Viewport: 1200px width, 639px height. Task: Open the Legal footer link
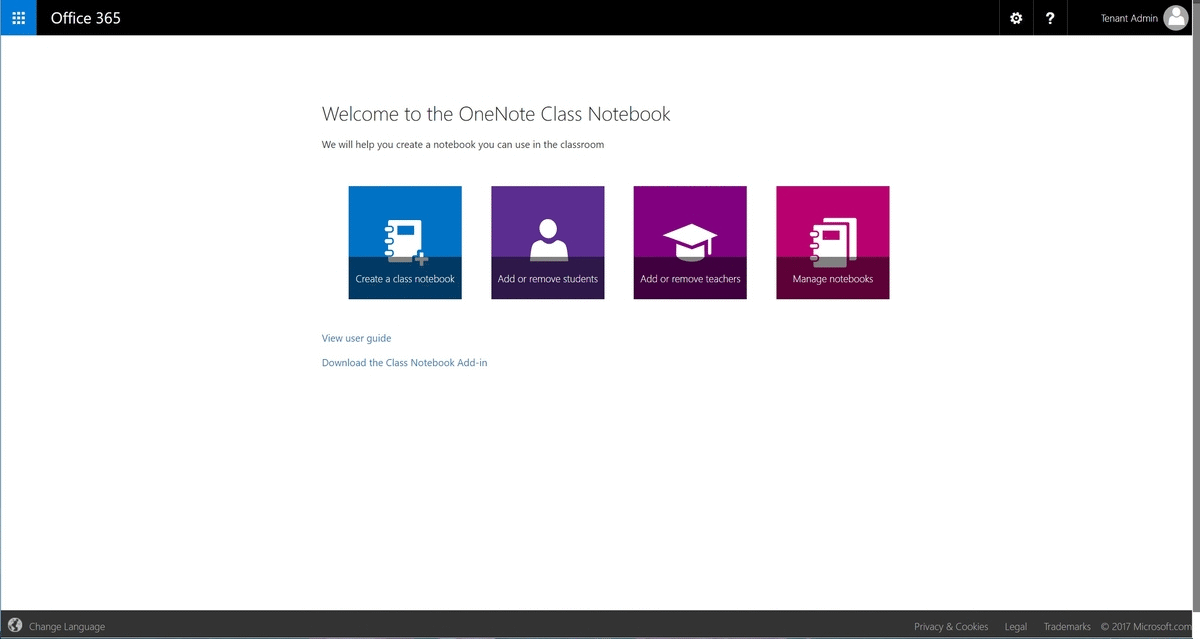pos(1016,627)
